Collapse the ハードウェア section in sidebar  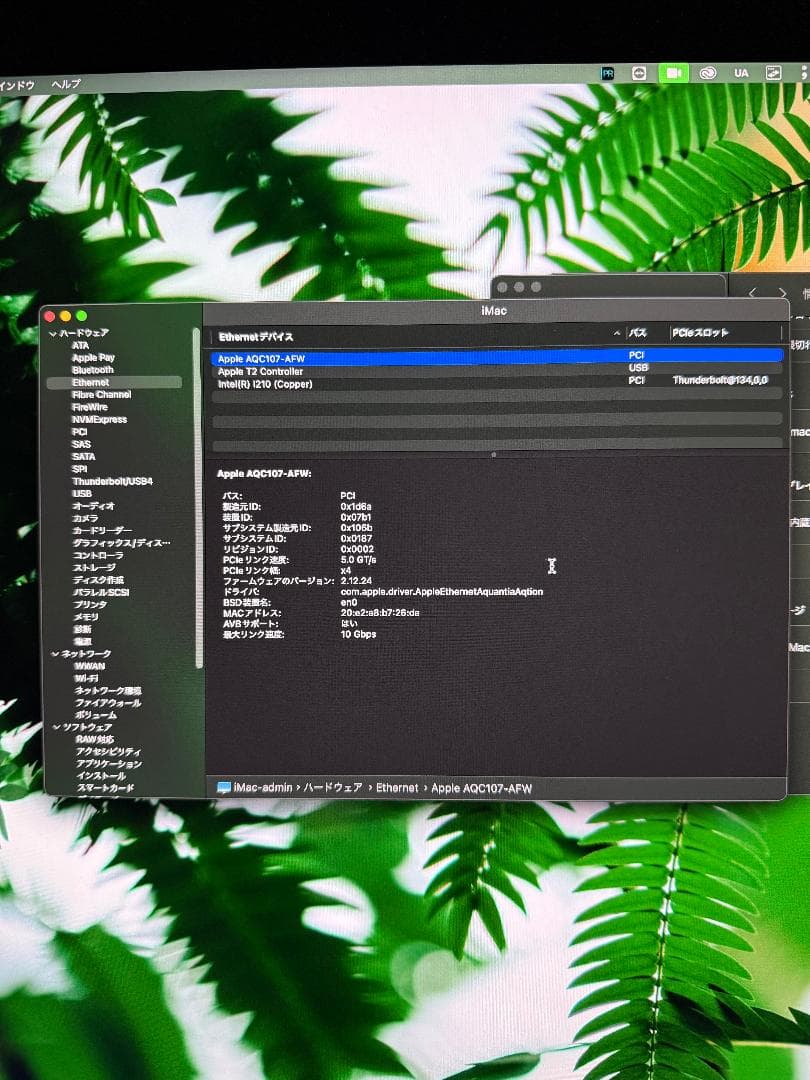click(x=53, y=333)
